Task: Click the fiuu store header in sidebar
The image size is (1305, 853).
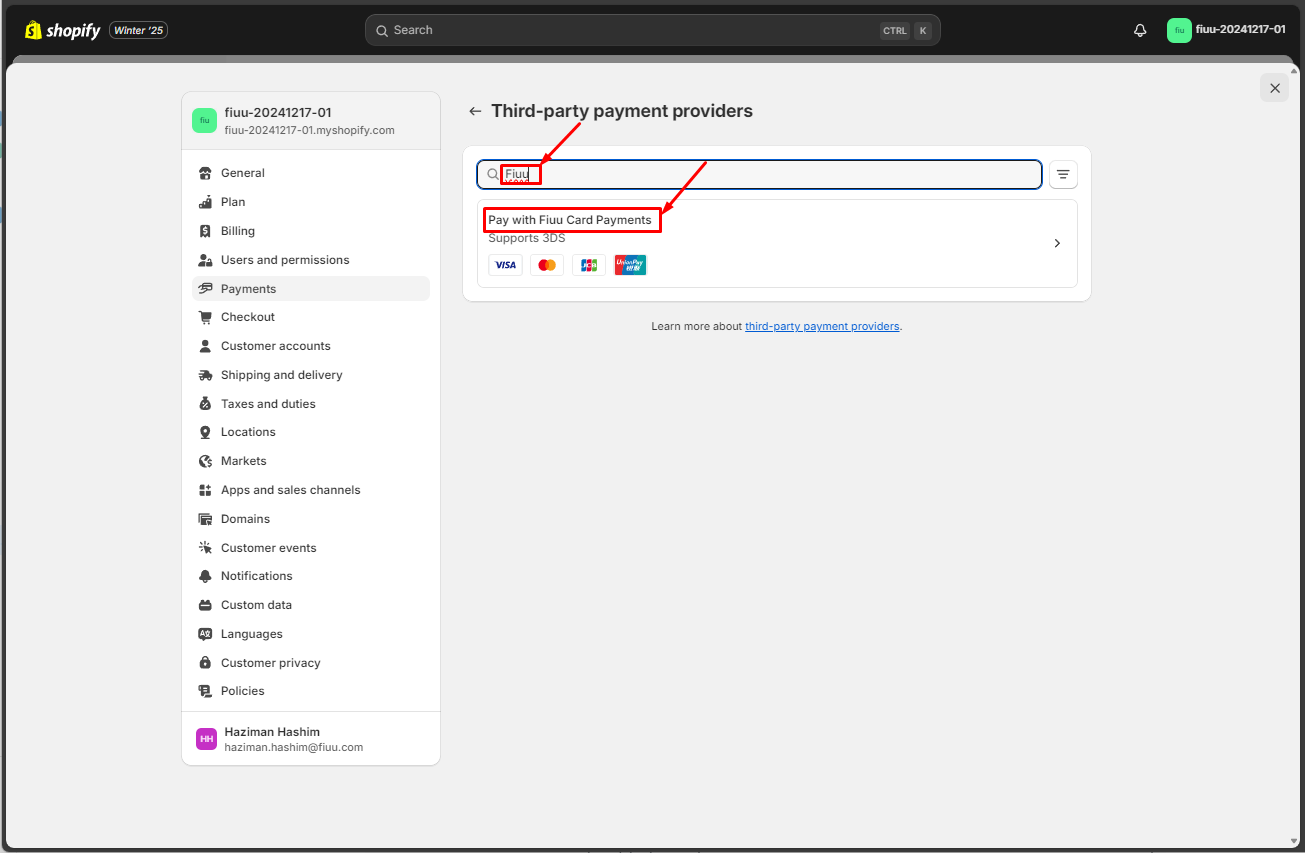Action: pos(311,121)
